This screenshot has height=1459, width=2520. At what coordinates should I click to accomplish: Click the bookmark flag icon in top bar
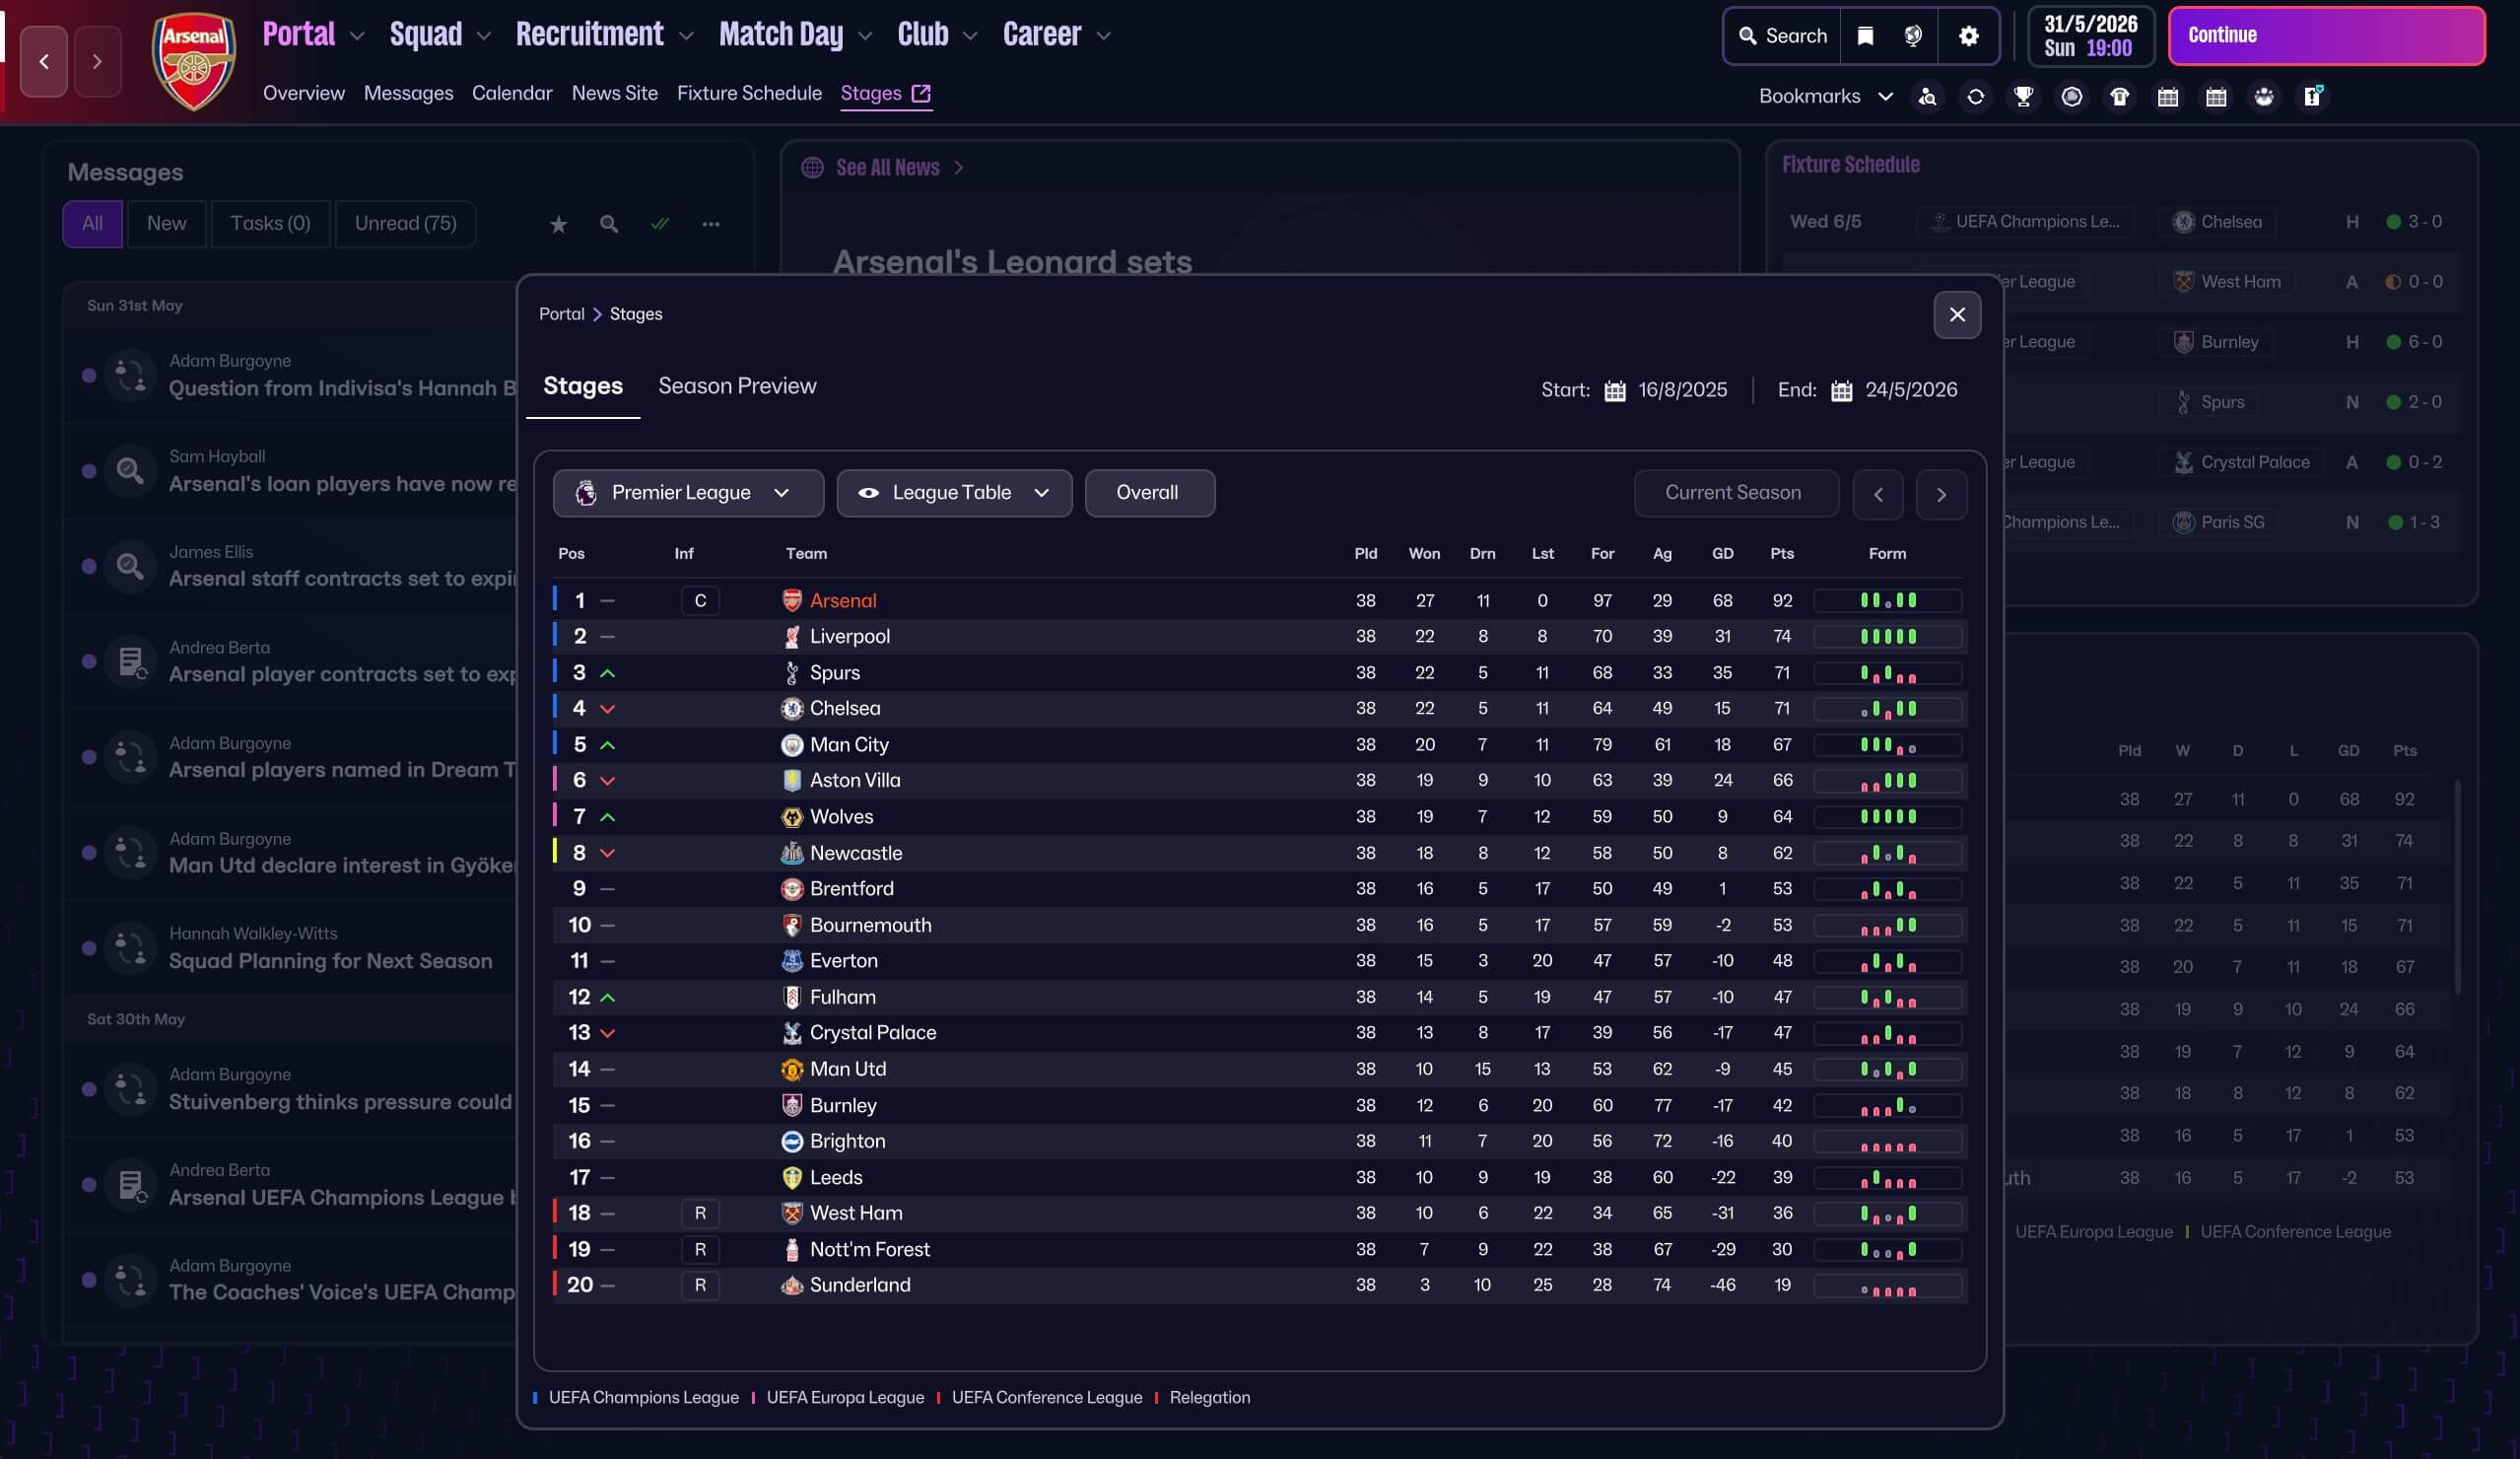coord(1864,36)
